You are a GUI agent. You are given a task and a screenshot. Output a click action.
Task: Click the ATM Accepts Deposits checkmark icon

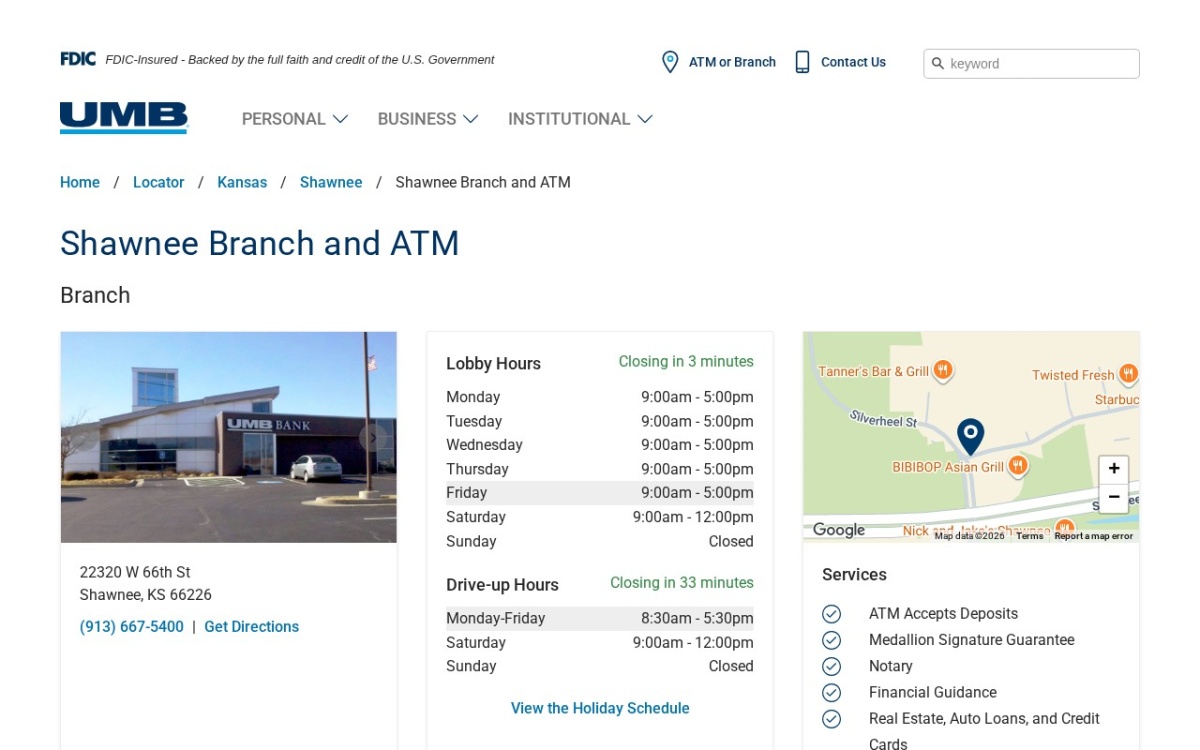tap(831, 614)
